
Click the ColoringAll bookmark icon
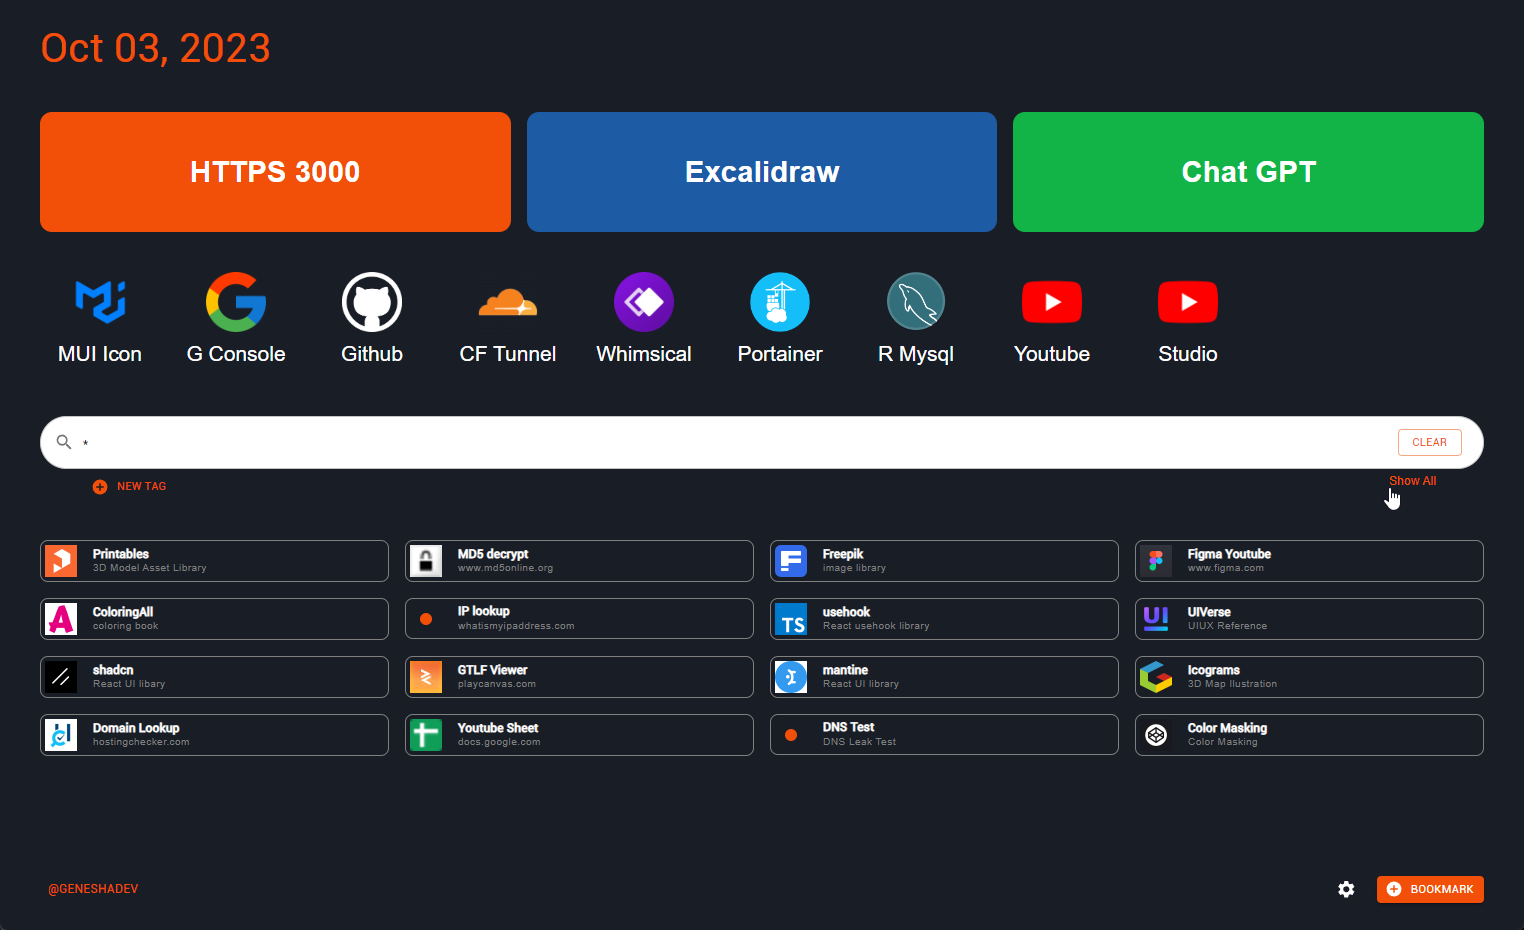(x=61, y=619)
